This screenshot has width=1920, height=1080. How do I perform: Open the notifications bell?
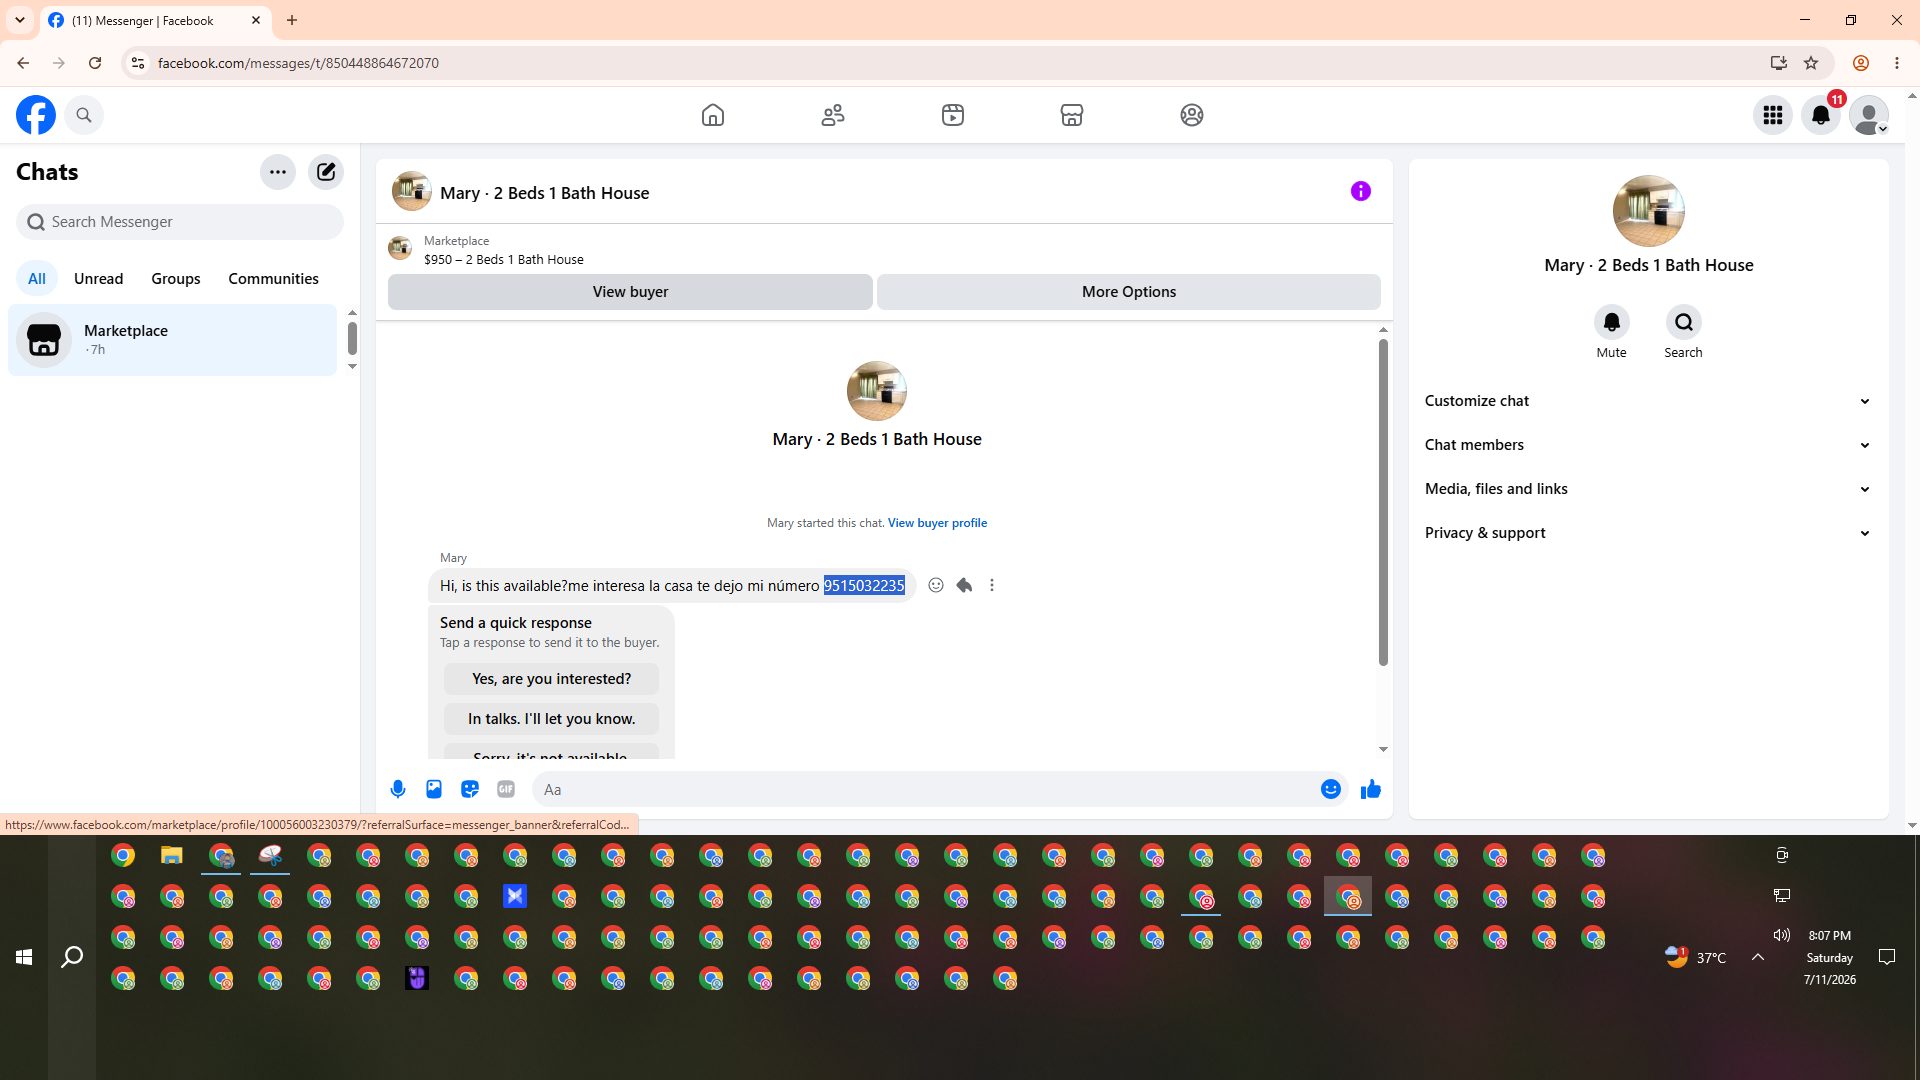point(1821,115)
